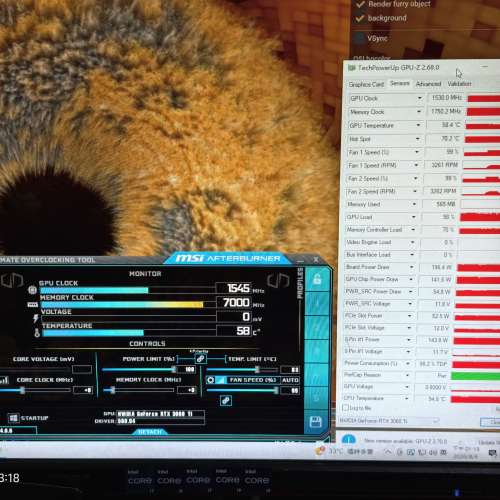Click the Fan Speed slider handle
This screenshot has width=500, height=500.
[x=276, y=390]
